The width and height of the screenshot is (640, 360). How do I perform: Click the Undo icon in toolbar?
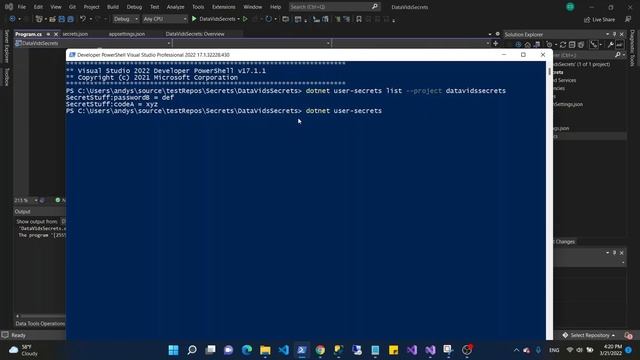coord(83,19)
